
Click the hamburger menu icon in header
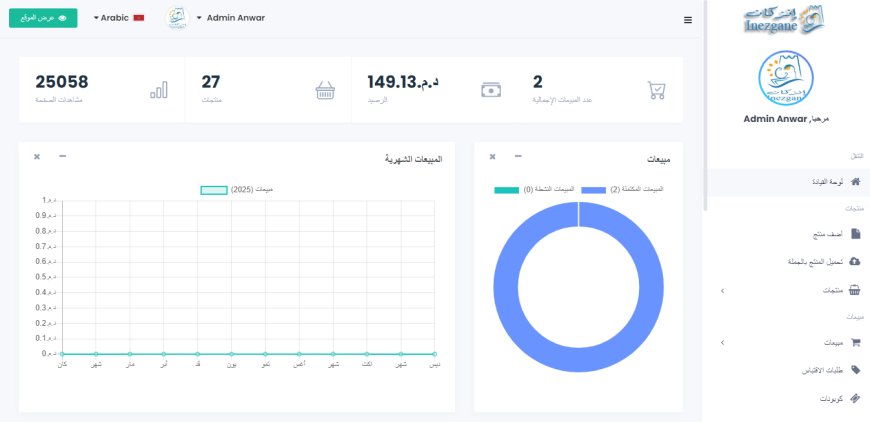coord(687,19)
